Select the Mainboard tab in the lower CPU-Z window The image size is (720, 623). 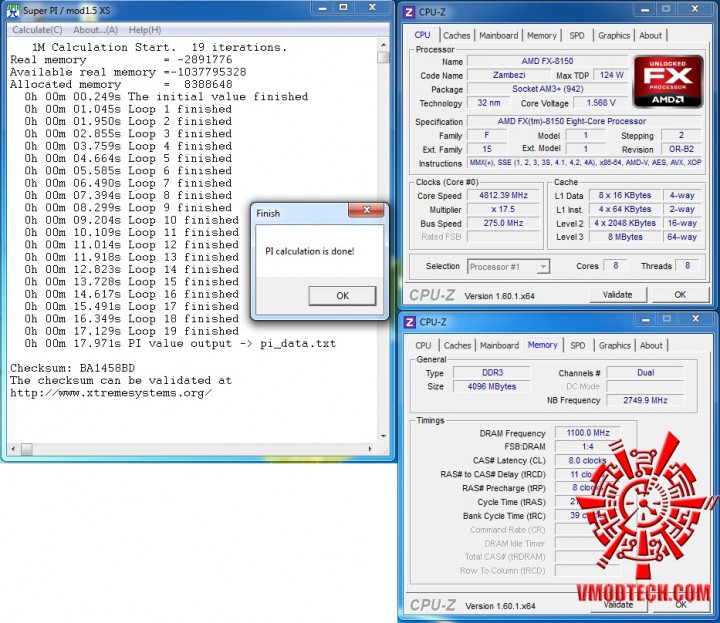click(x=499, y=345)
